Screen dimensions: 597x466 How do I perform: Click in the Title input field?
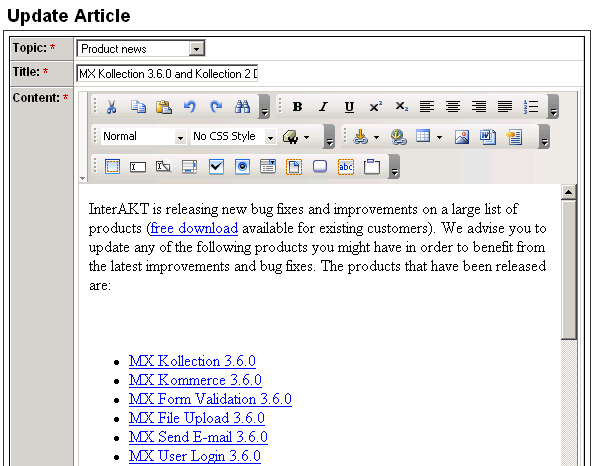pos(167,73)
